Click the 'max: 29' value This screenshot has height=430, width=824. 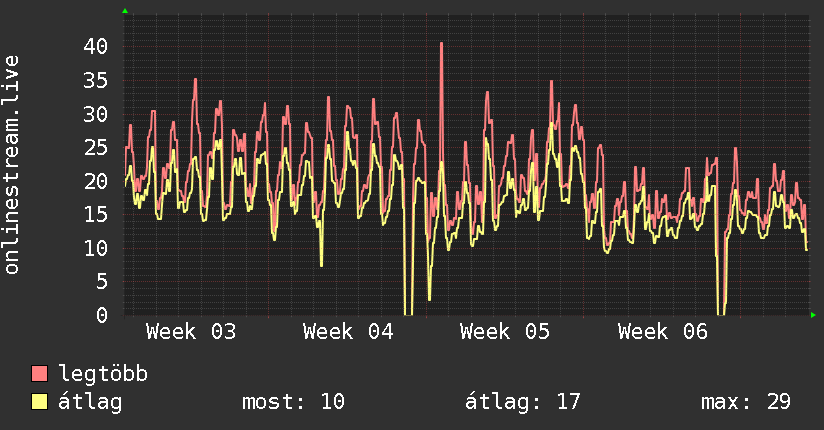point(746,402)
